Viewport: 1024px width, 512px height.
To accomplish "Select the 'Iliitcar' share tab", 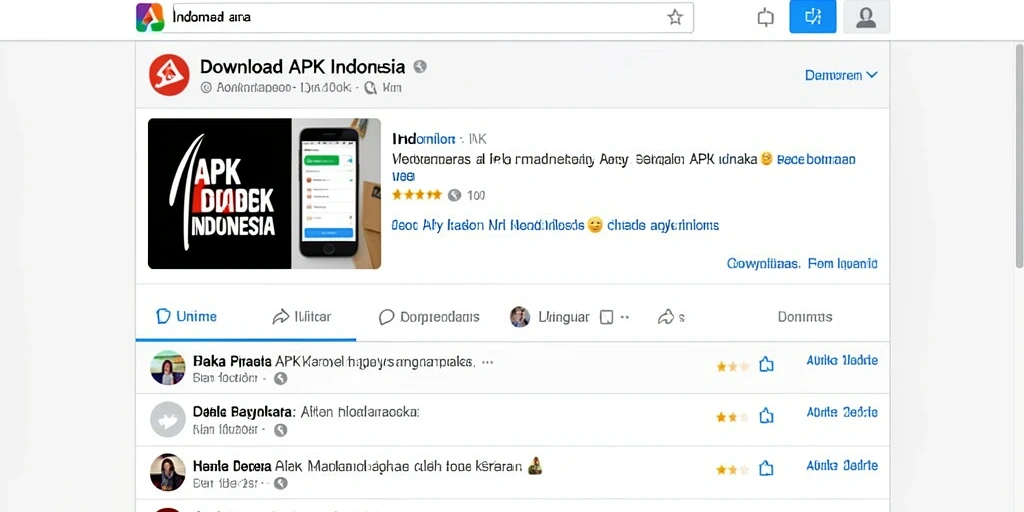I will coord(302,317).
